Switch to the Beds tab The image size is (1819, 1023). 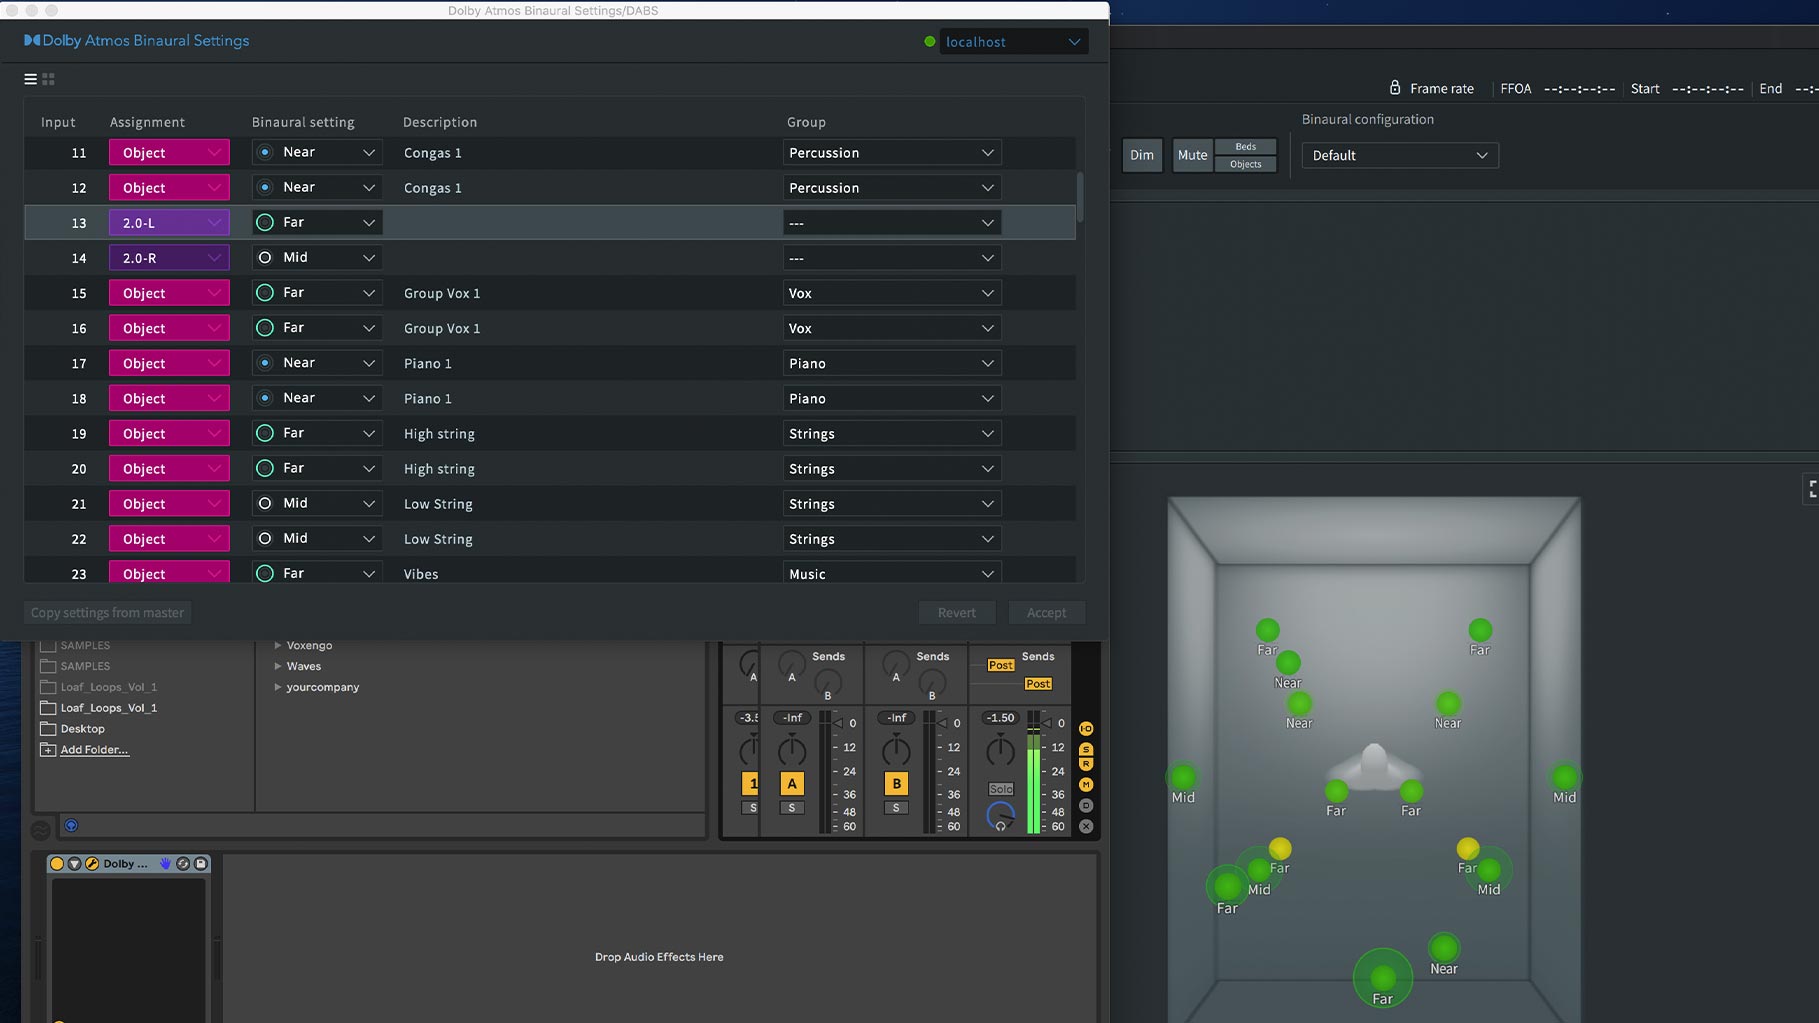click(1245, 146)
